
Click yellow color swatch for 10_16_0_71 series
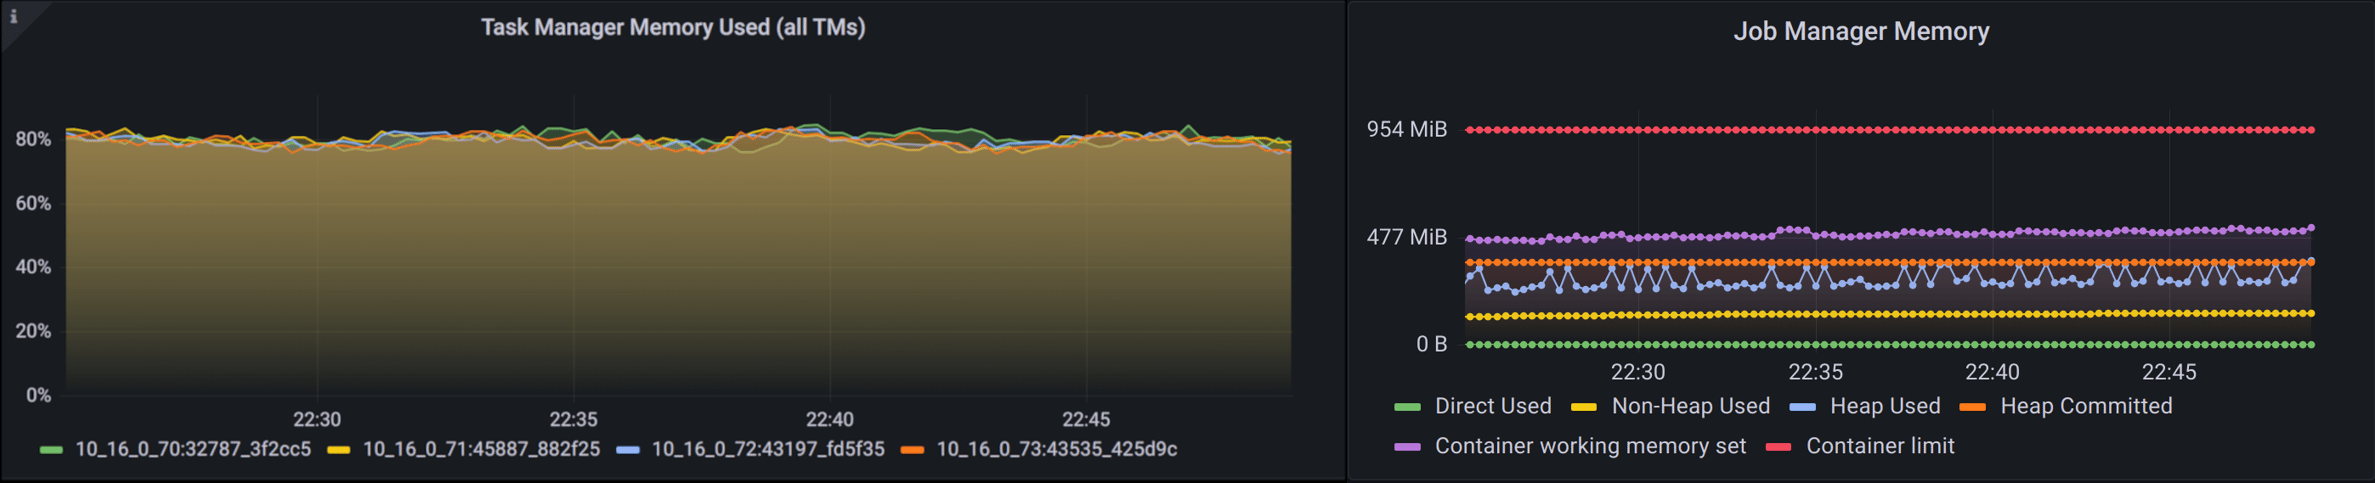click(x=339, y=451)
